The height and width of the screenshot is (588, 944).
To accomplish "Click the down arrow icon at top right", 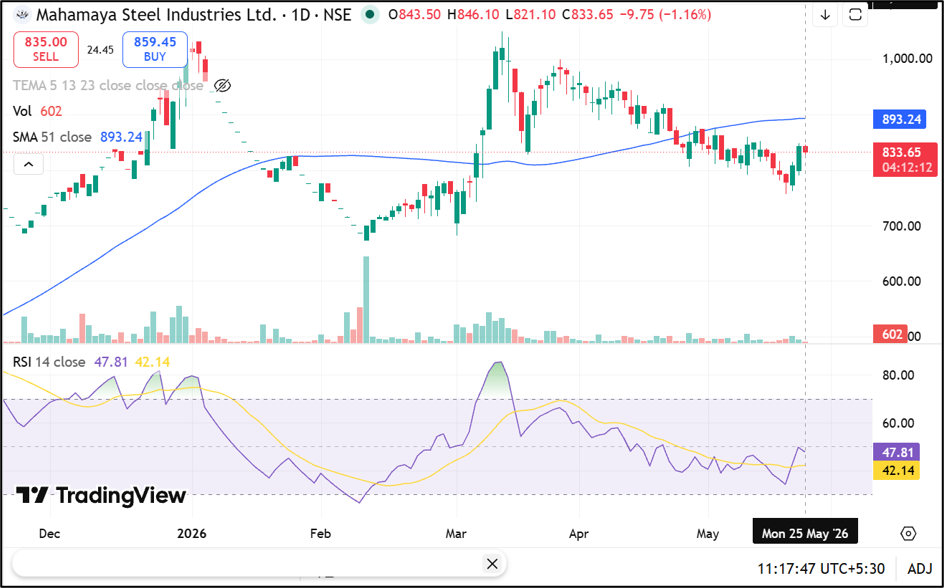I will click(x=825, y=15).
